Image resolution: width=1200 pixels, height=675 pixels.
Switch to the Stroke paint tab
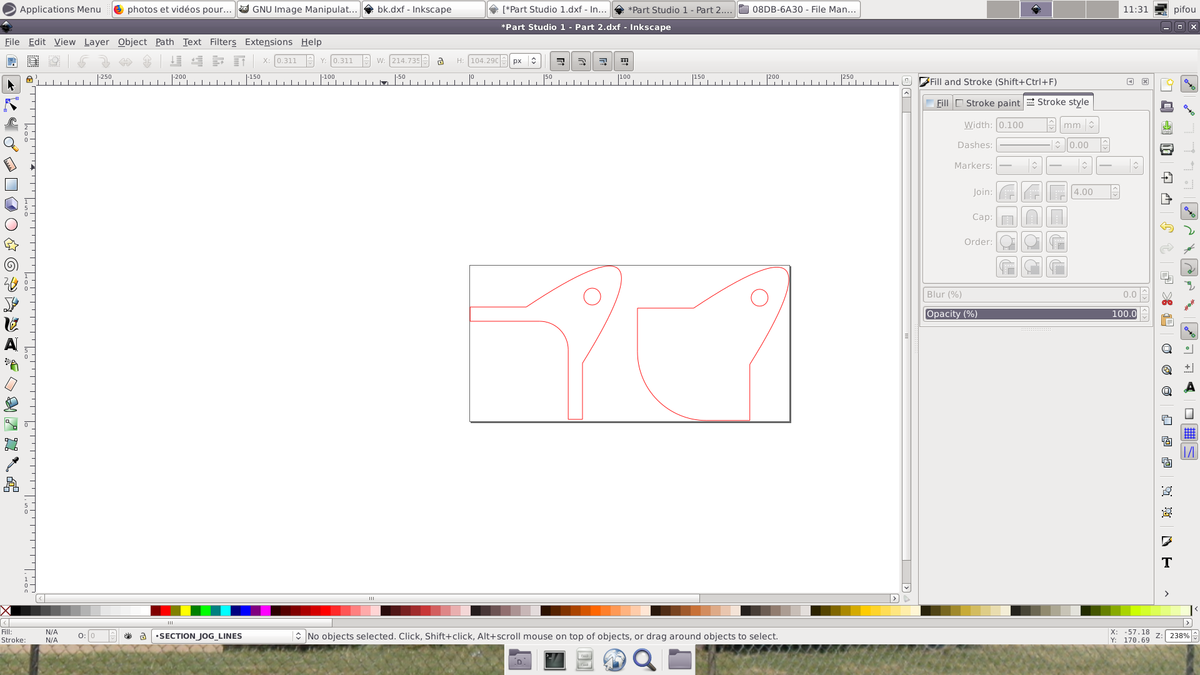pyautogui.click(x=987, y=103)
